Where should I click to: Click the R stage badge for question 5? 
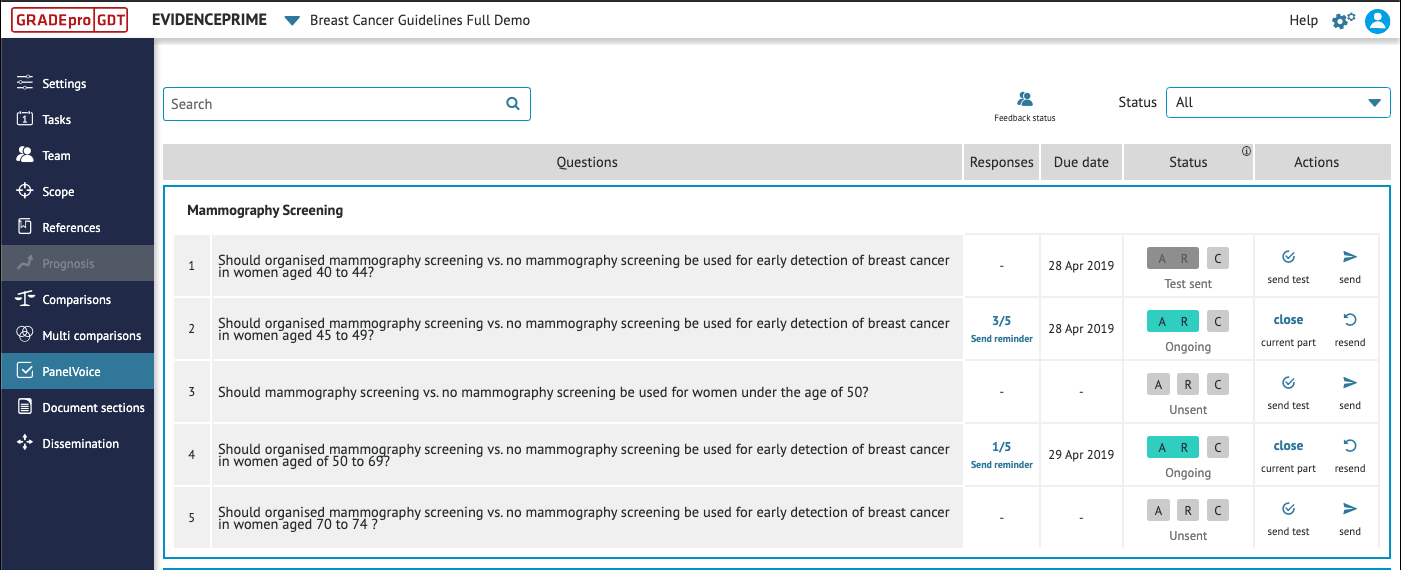(x=1187, y=511)
